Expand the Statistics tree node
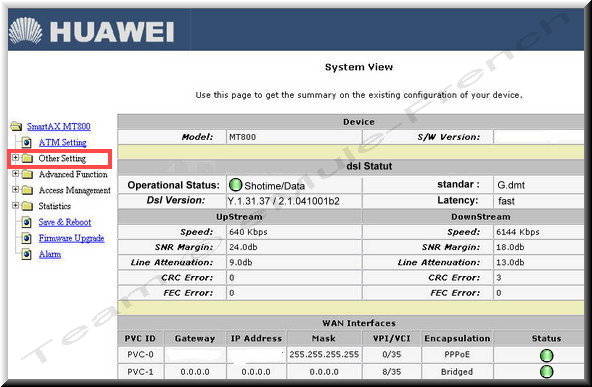Image resolution: width=592 pixels, height=387 pixels. (15, 205)
